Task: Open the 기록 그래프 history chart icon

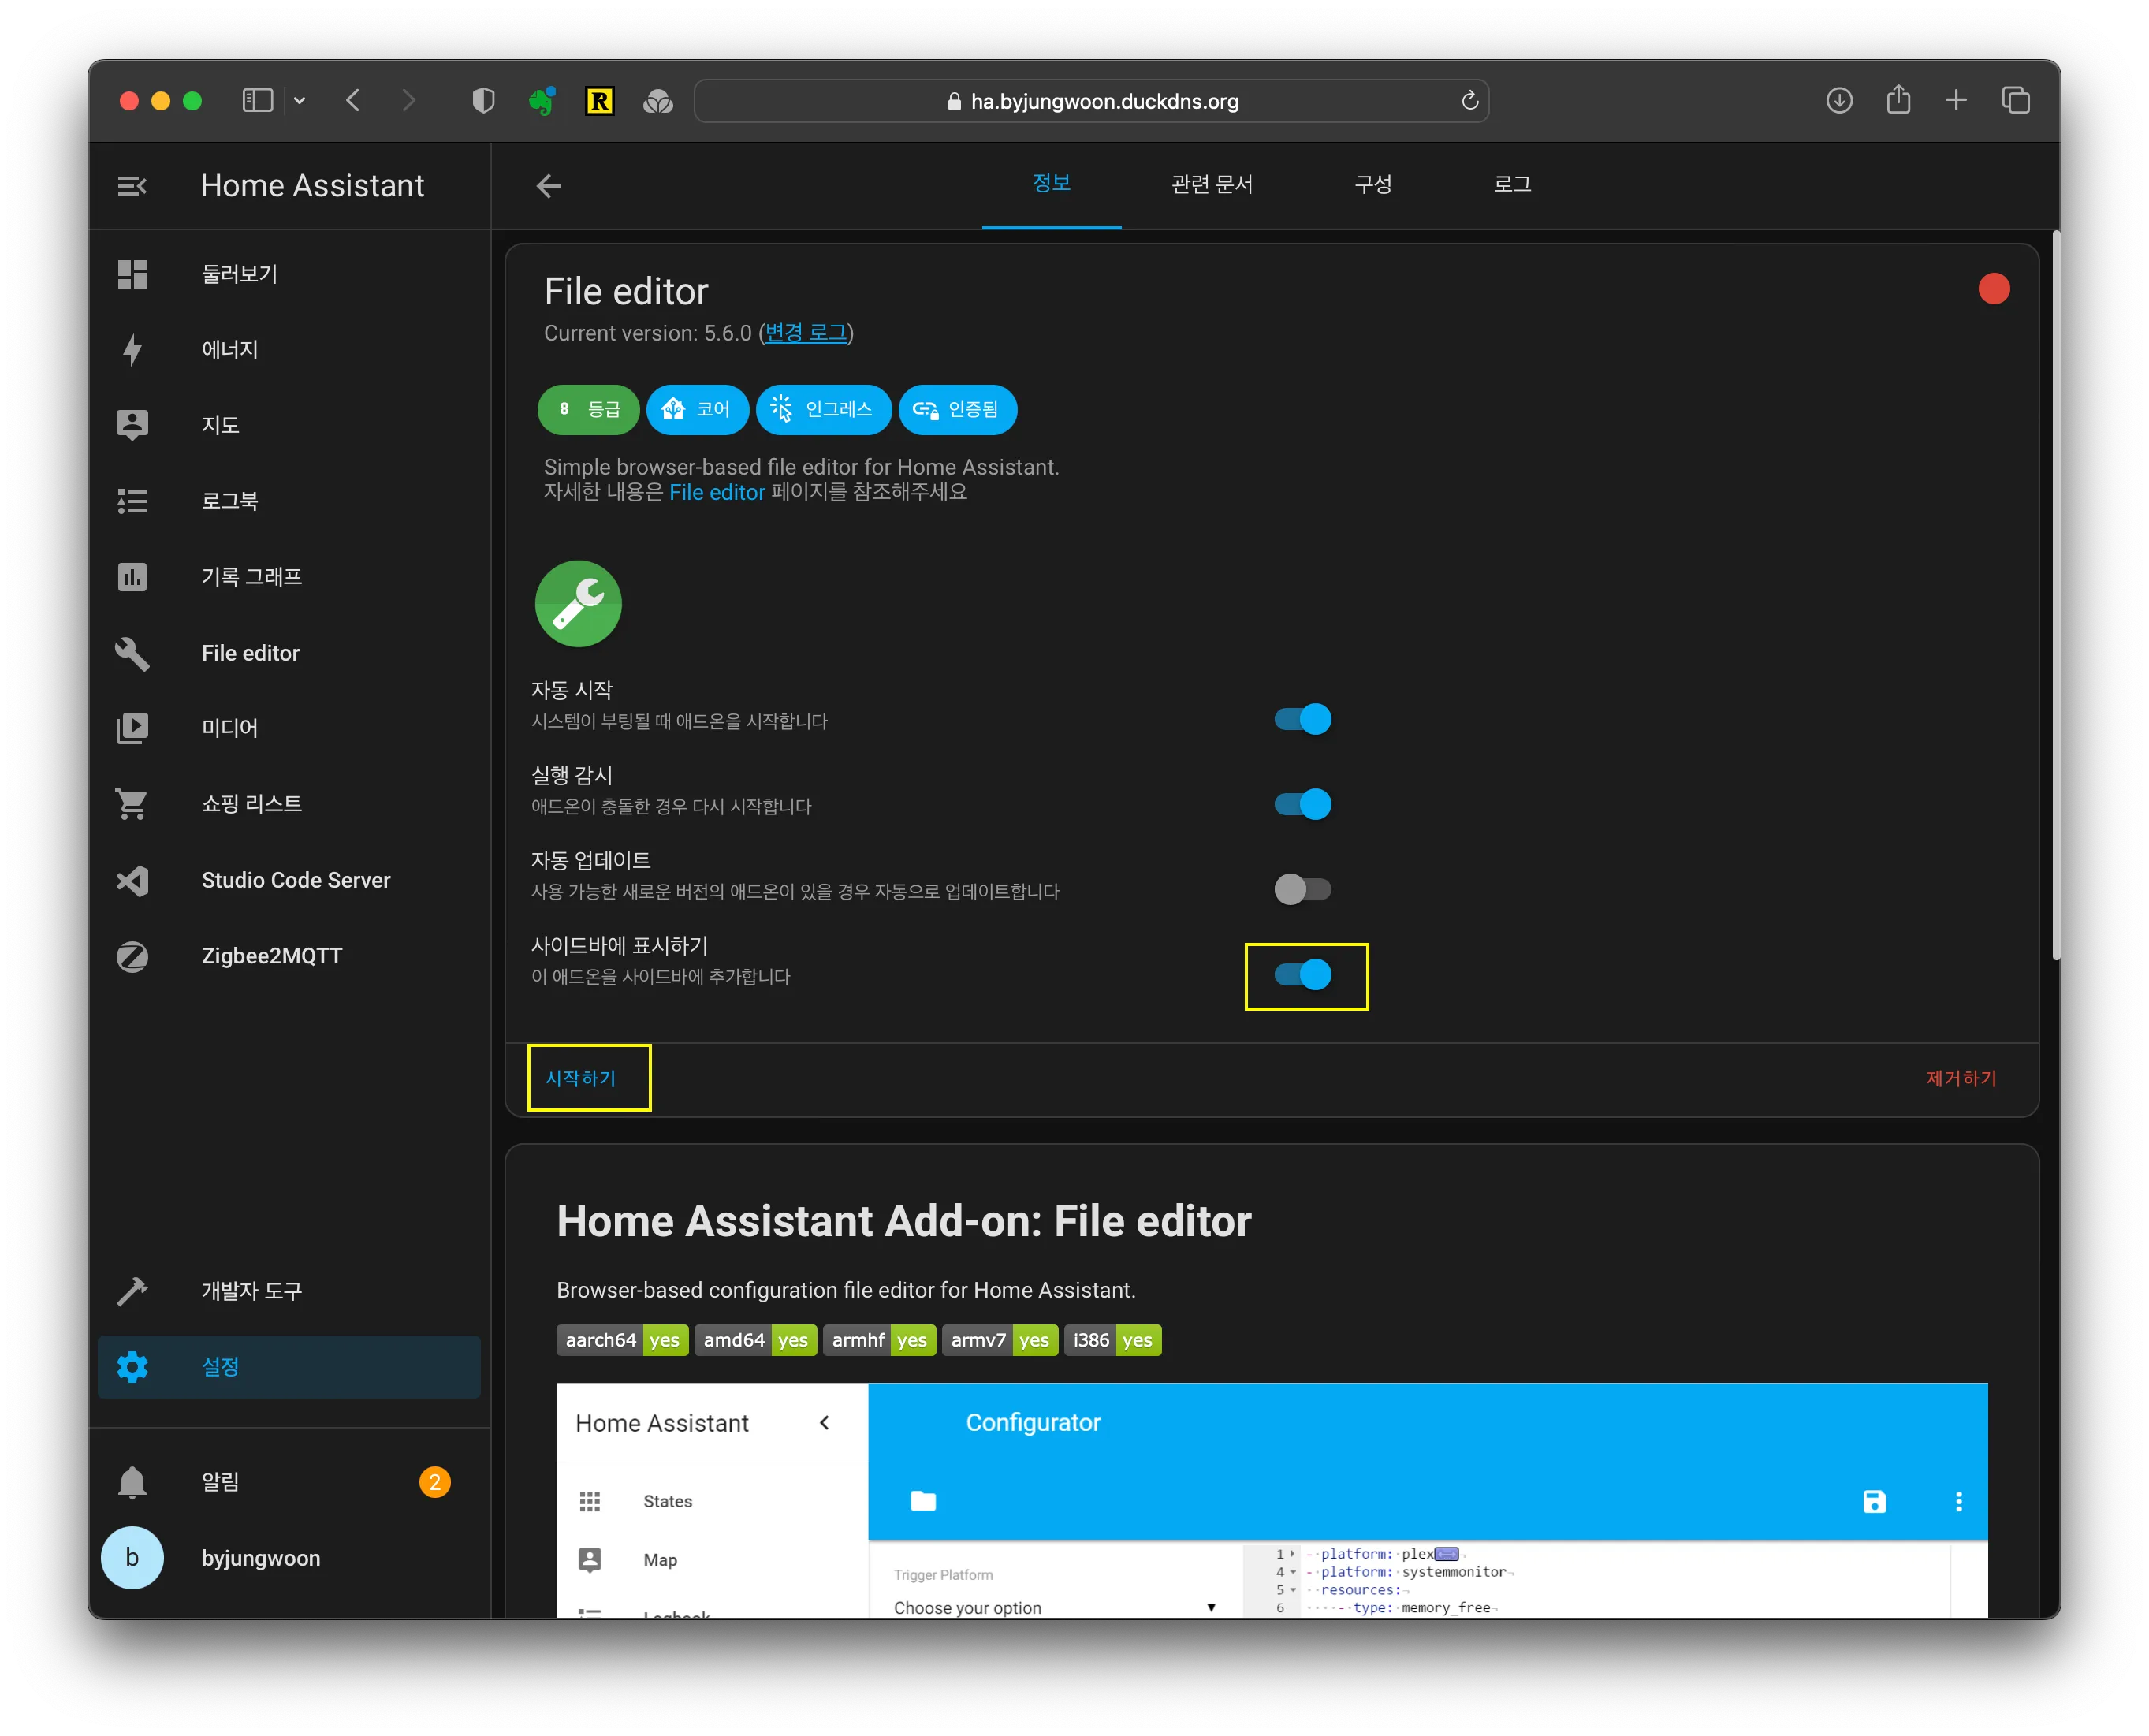Action: (x=132, y=577)
